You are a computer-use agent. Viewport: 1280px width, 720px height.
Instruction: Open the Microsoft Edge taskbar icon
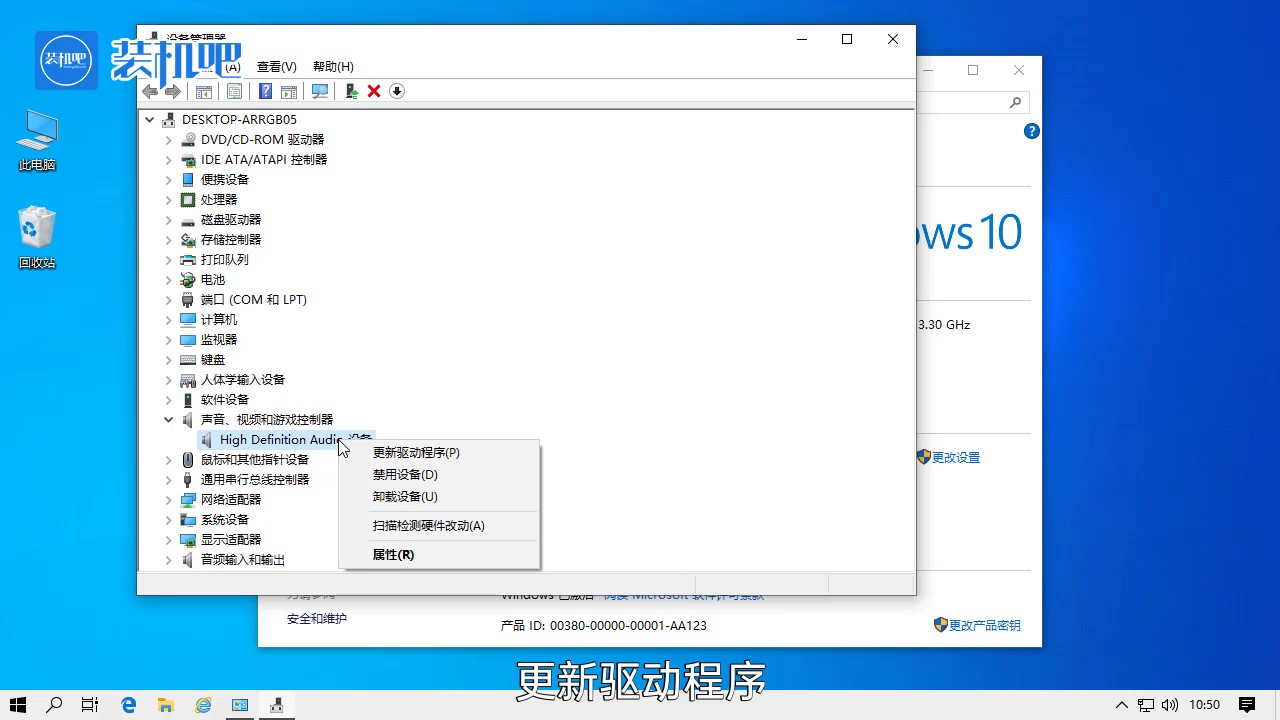click(128, 704)
